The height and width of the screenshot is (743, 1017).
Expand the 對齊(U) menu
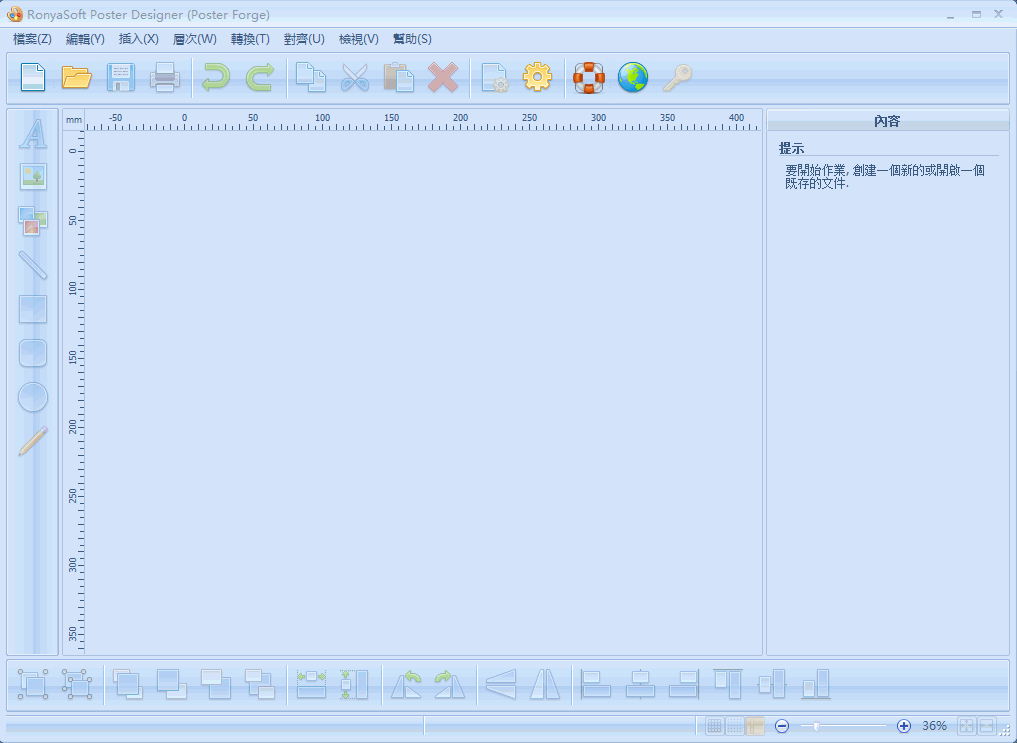304,39
